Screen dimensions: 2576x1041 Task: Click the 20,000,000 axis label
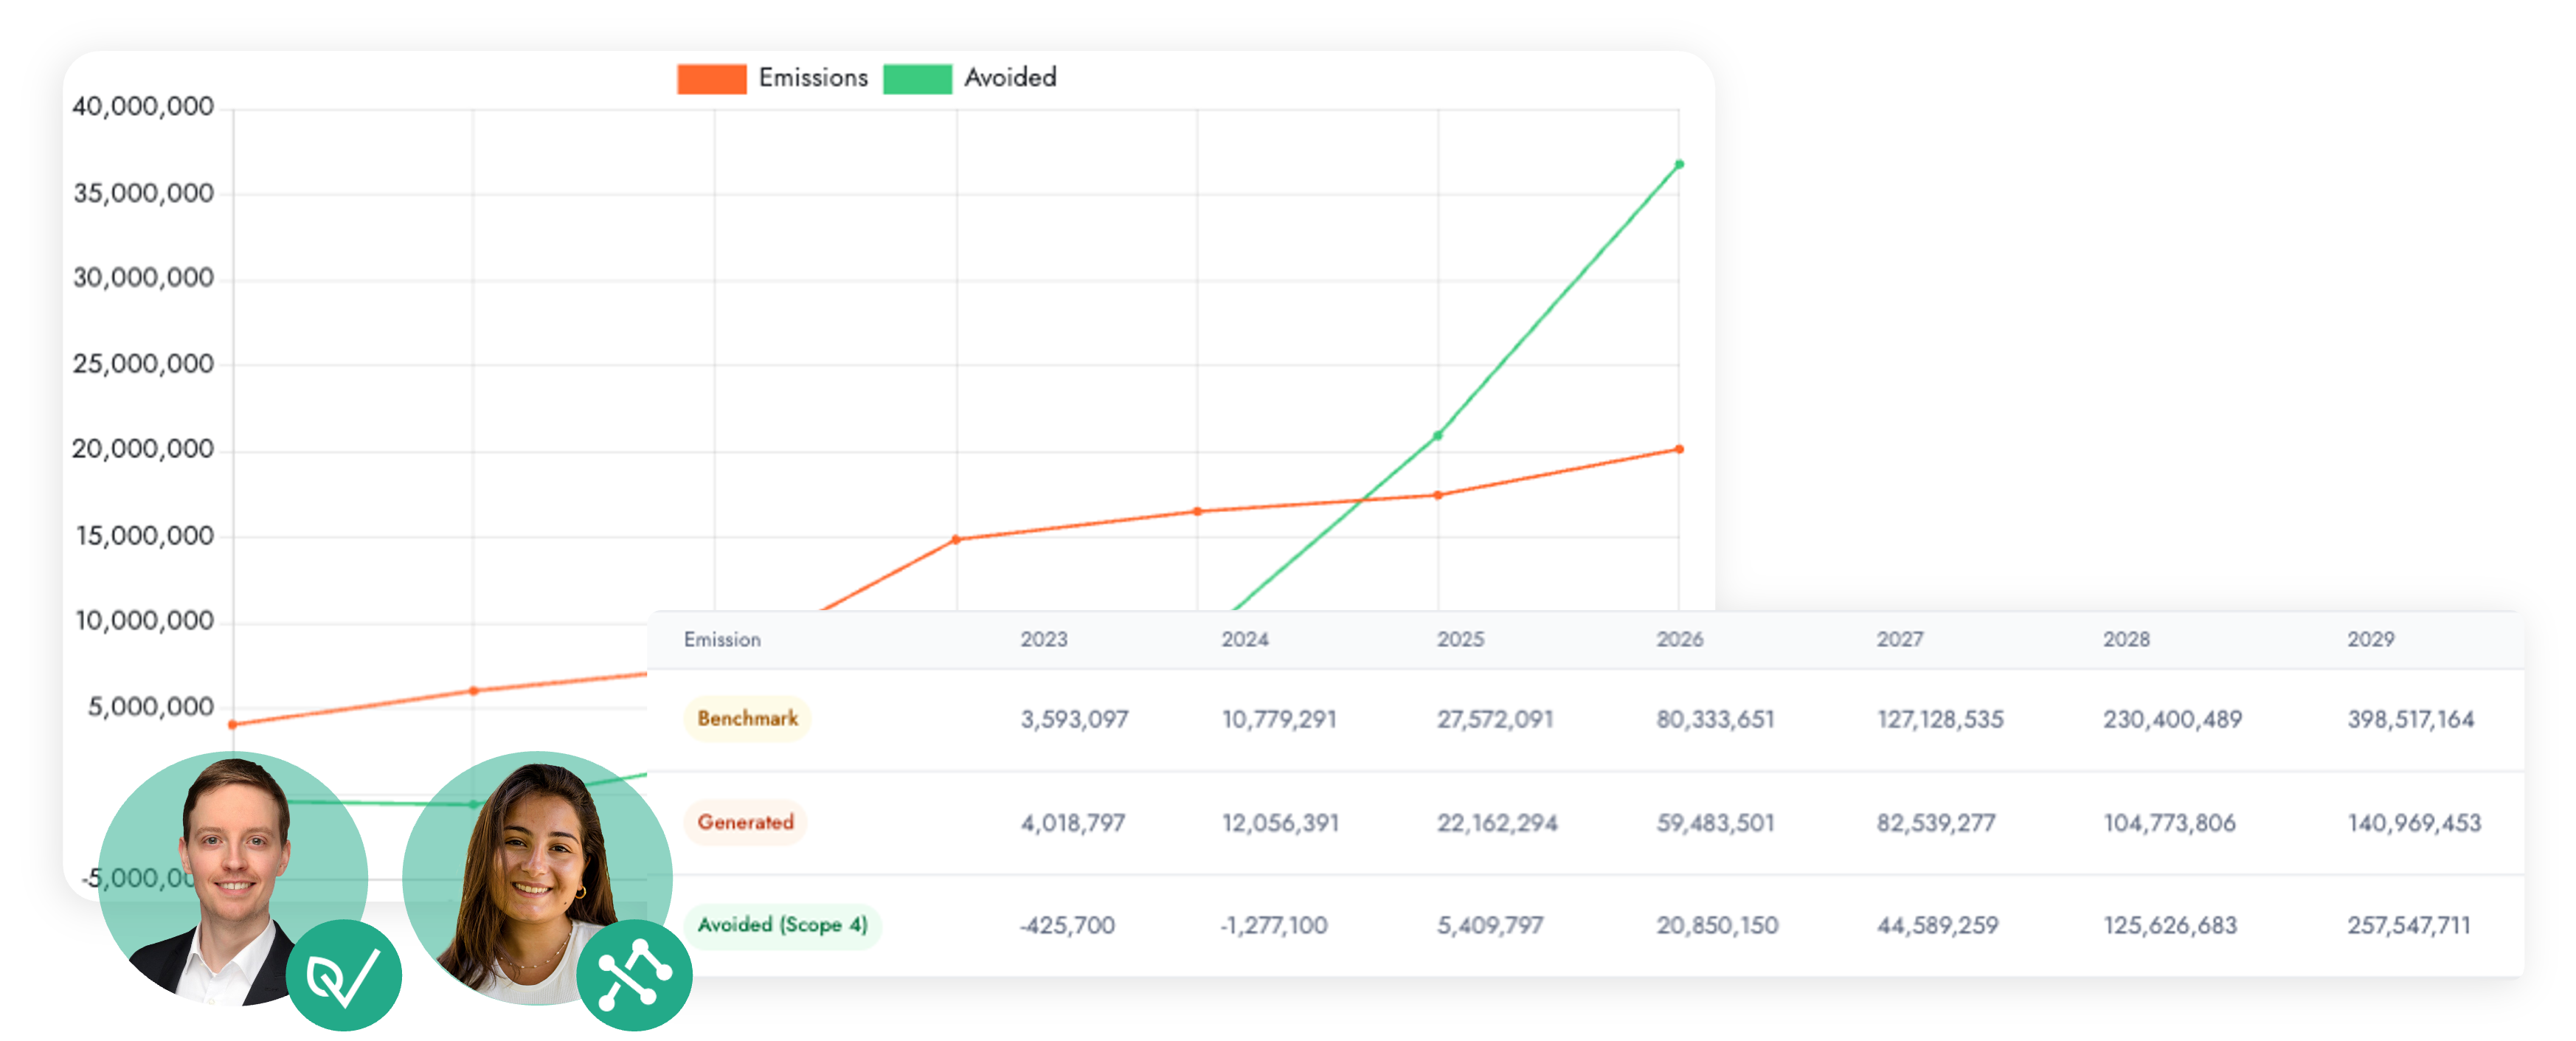point(143,450)
